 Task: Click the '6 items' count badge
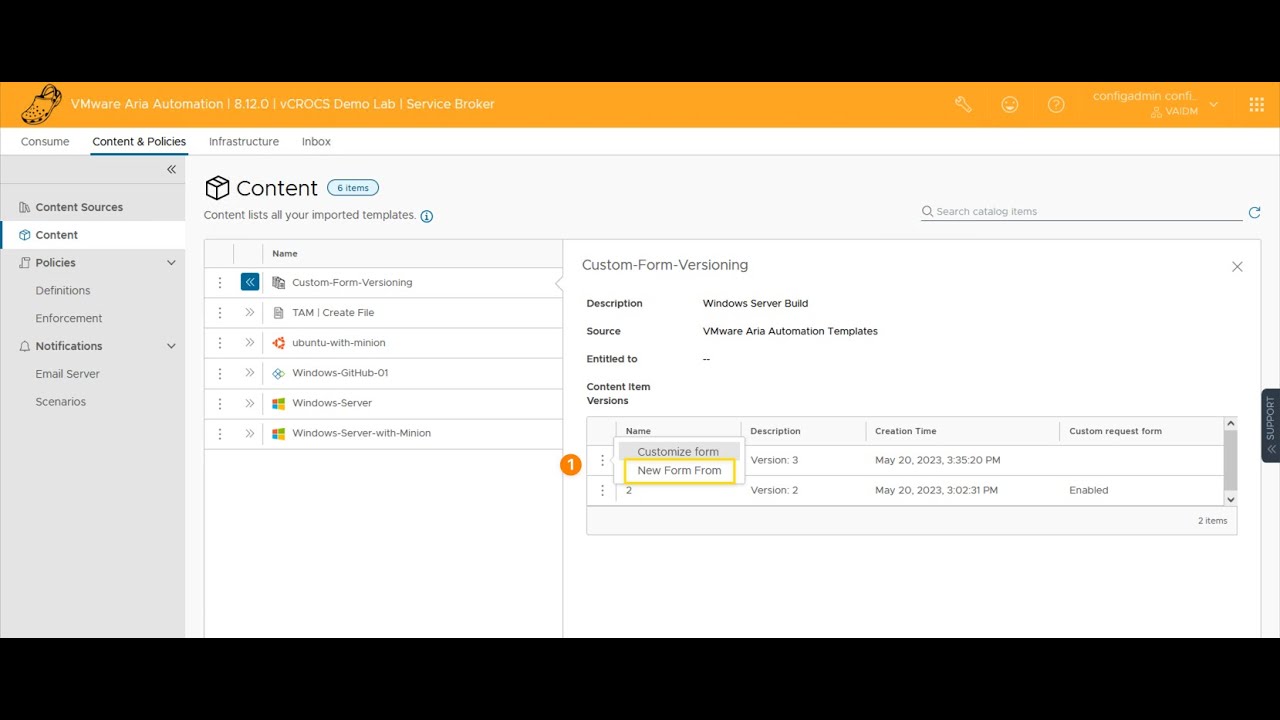353,188
